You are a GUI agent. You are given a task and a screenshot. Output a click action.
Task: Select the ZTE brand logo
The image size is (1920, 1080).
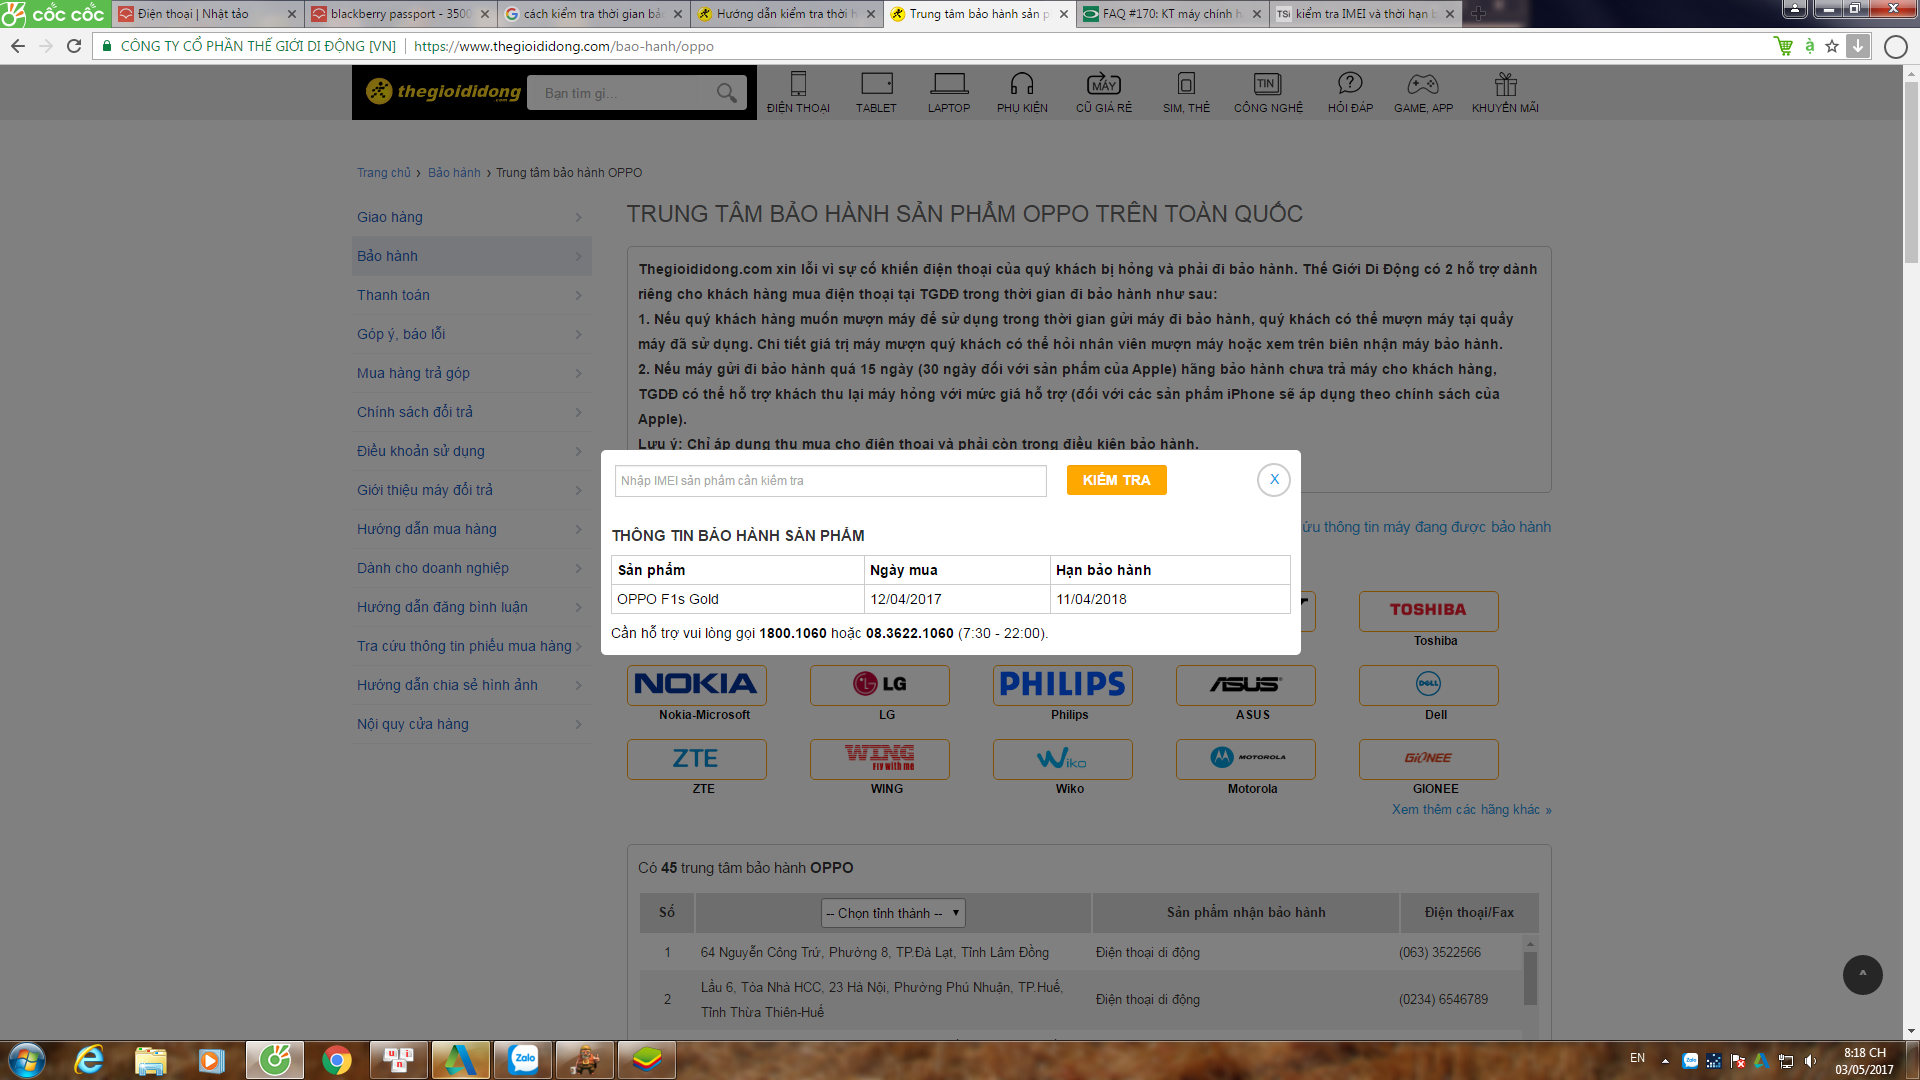[697, 759]
